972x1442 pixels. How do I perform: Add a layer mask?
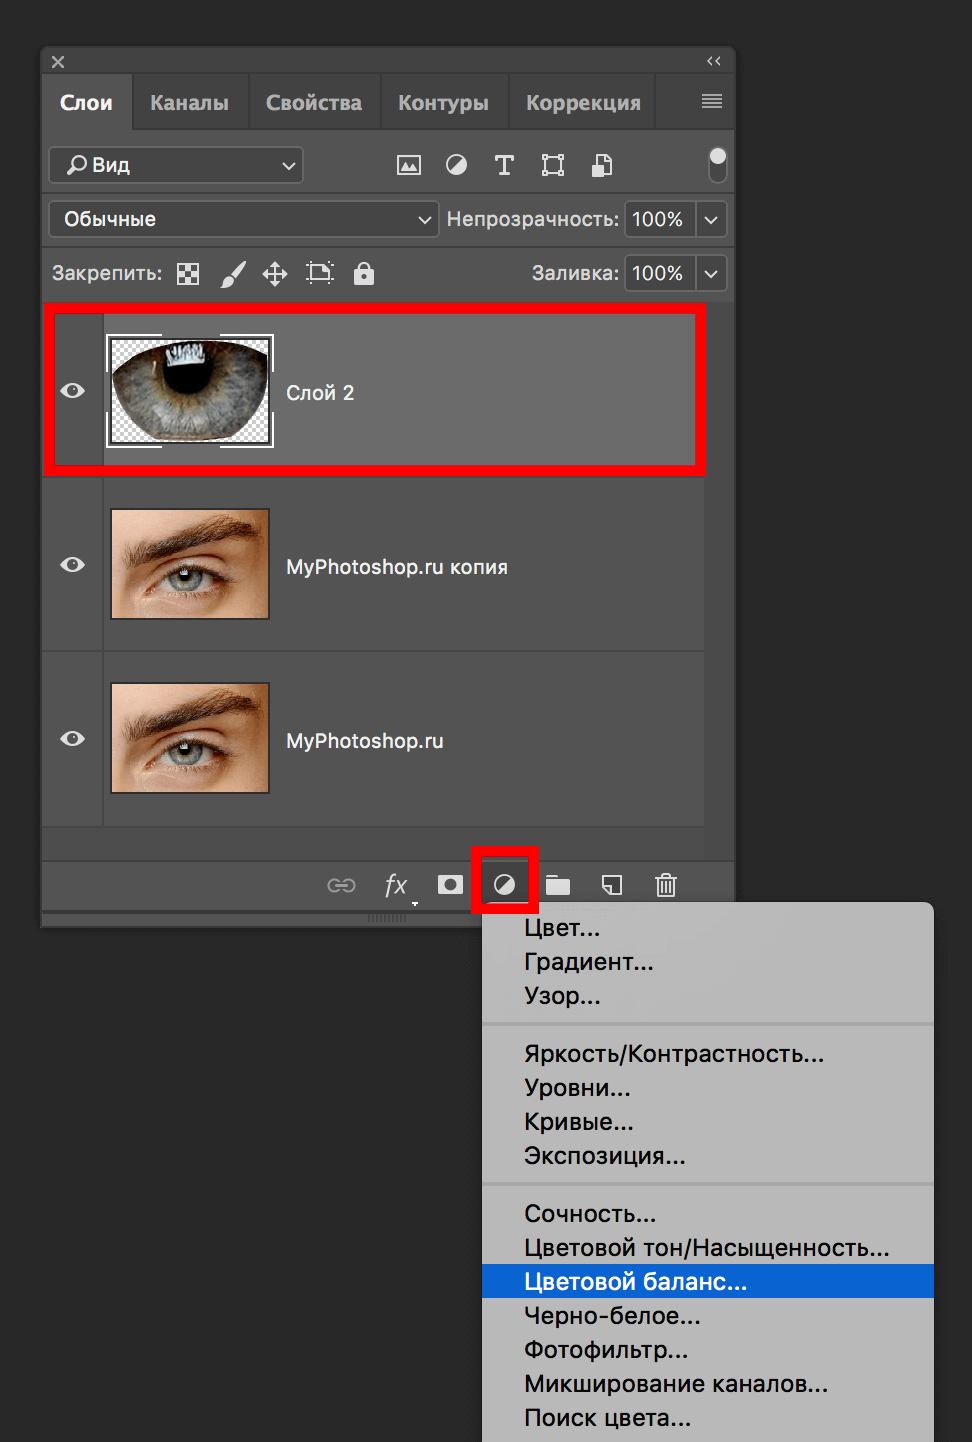point(449,884)
